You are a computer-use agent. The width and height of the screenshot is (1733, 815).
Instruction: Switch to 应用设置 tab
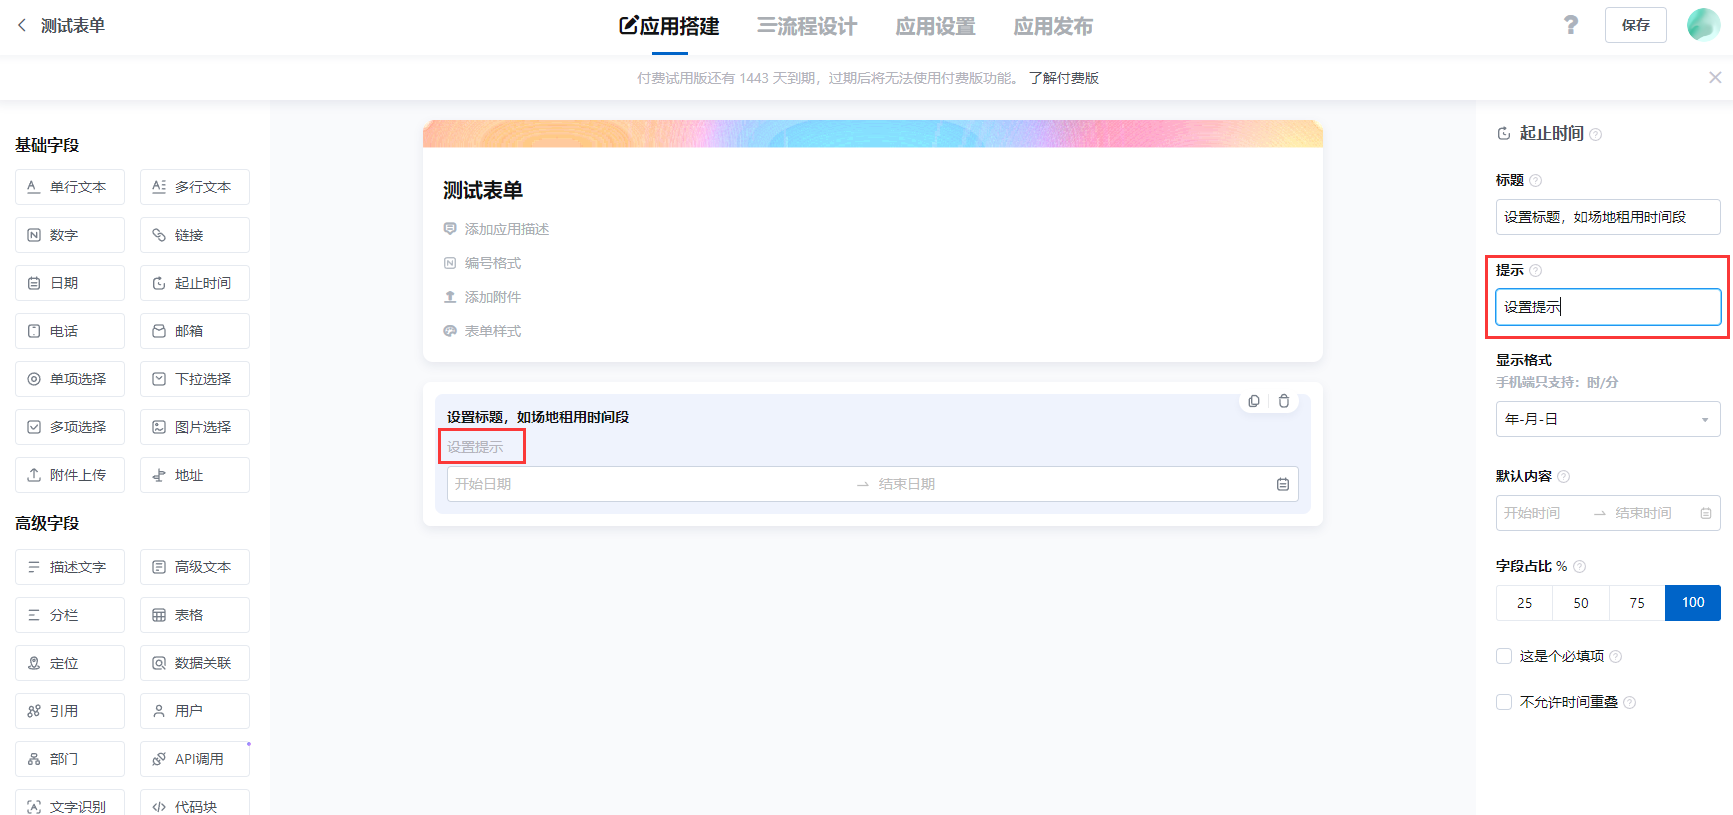[x=935, y=26]
